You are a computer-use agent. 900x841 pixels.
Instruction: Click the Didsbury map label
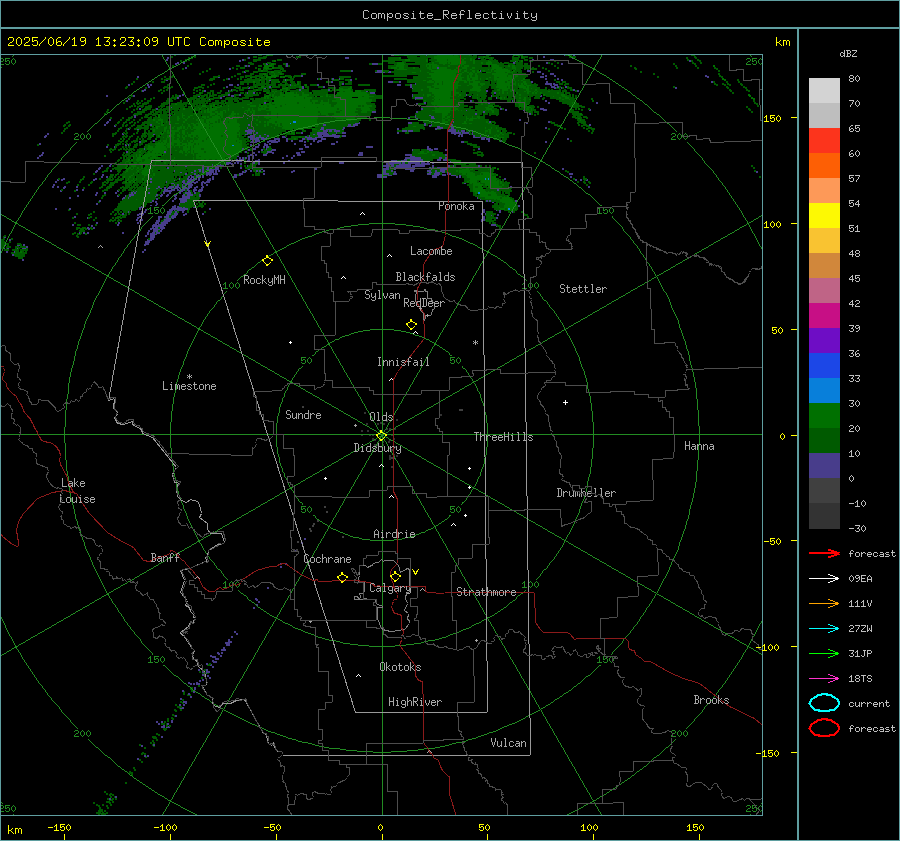click(377, 448)
